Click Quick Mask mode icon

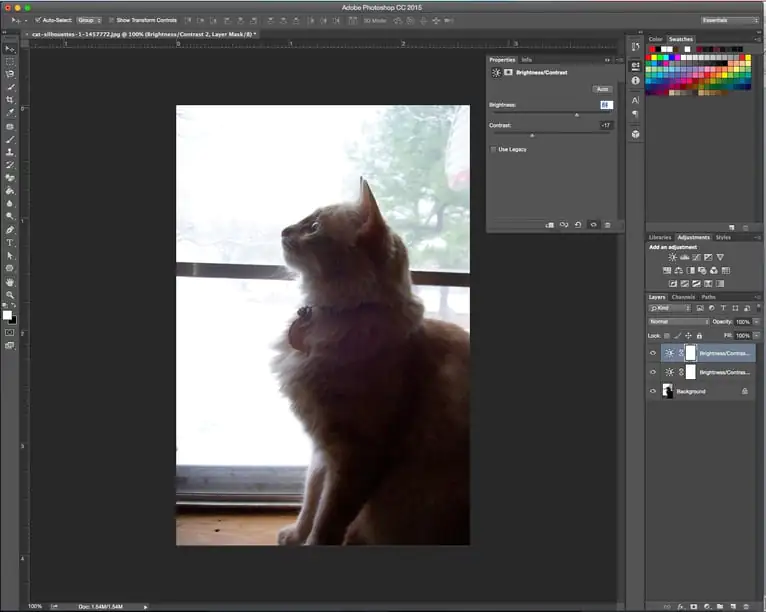10,333
